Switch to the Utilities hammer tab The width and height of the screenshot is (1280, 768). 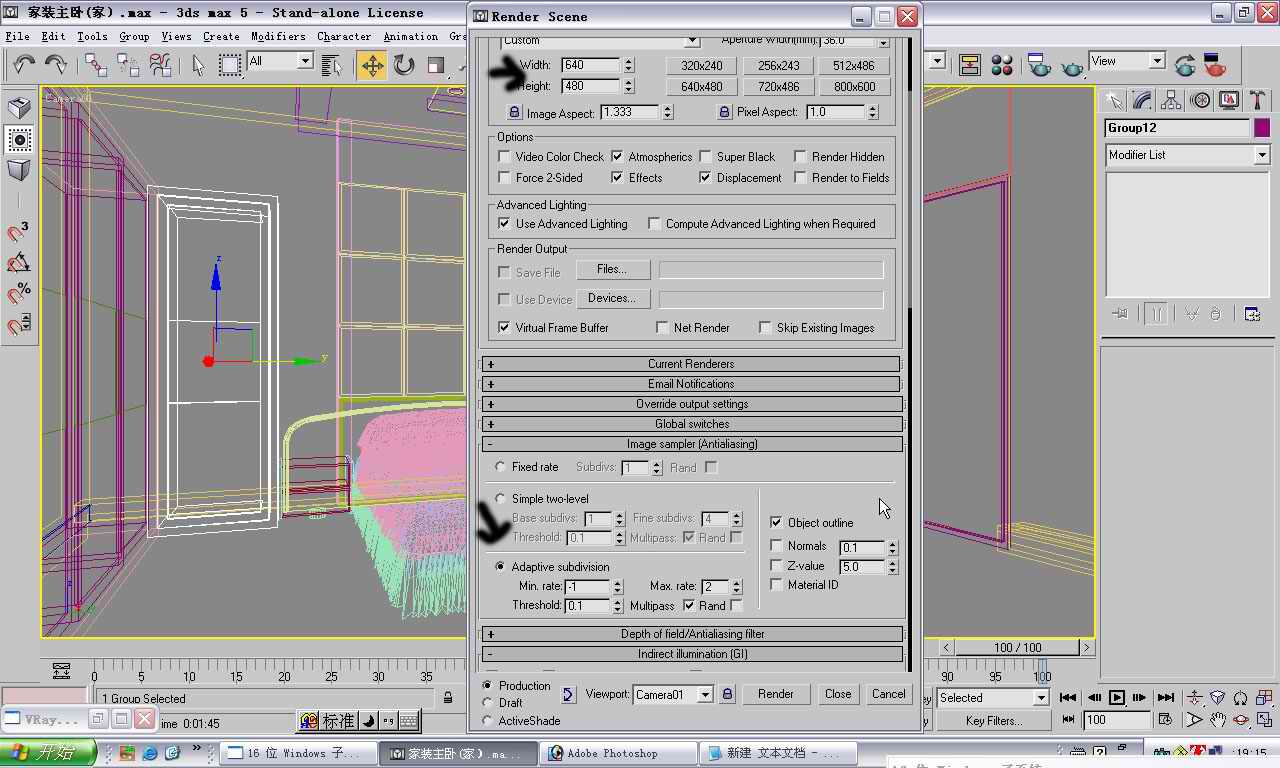click(x=1258, y=100)
